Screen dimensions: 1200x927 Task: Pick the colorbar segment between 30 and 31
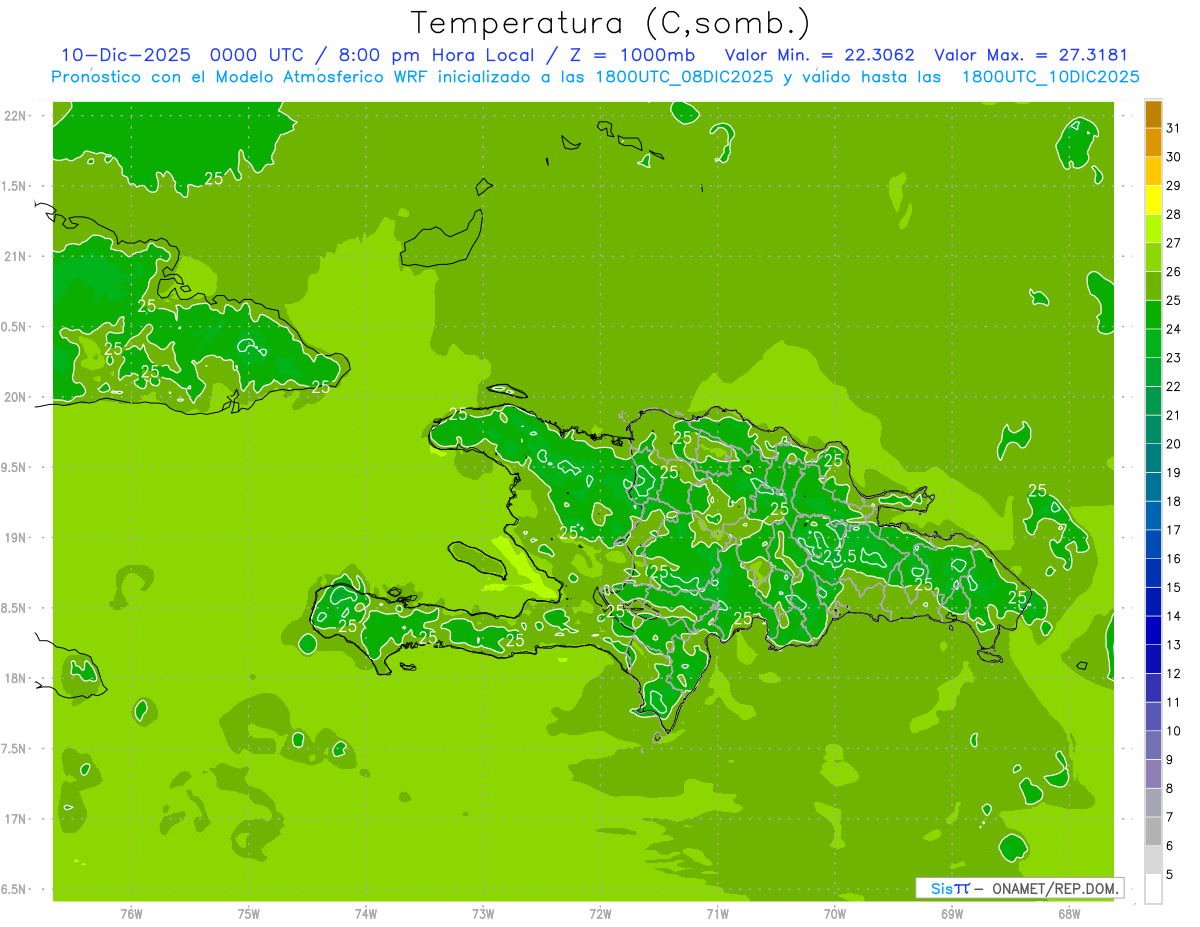pos(1153,143)
